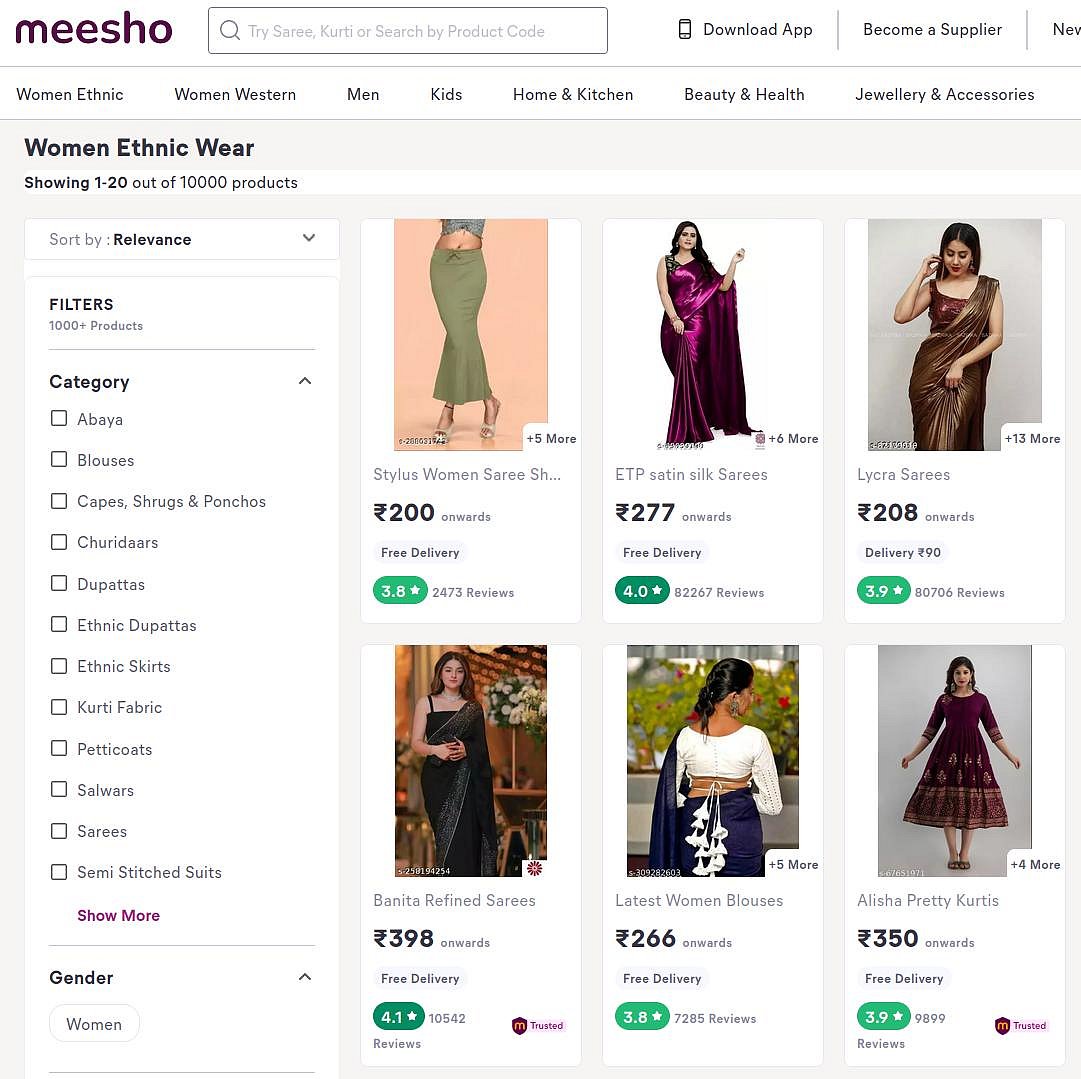Click the star on the 3.9 Lycra Sarees rating

tap(897, 590)
